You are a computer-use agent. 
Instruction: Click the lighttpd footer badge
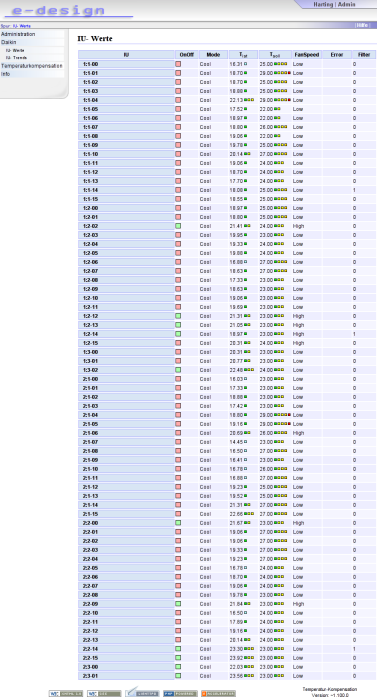click(x=142, y=692)
